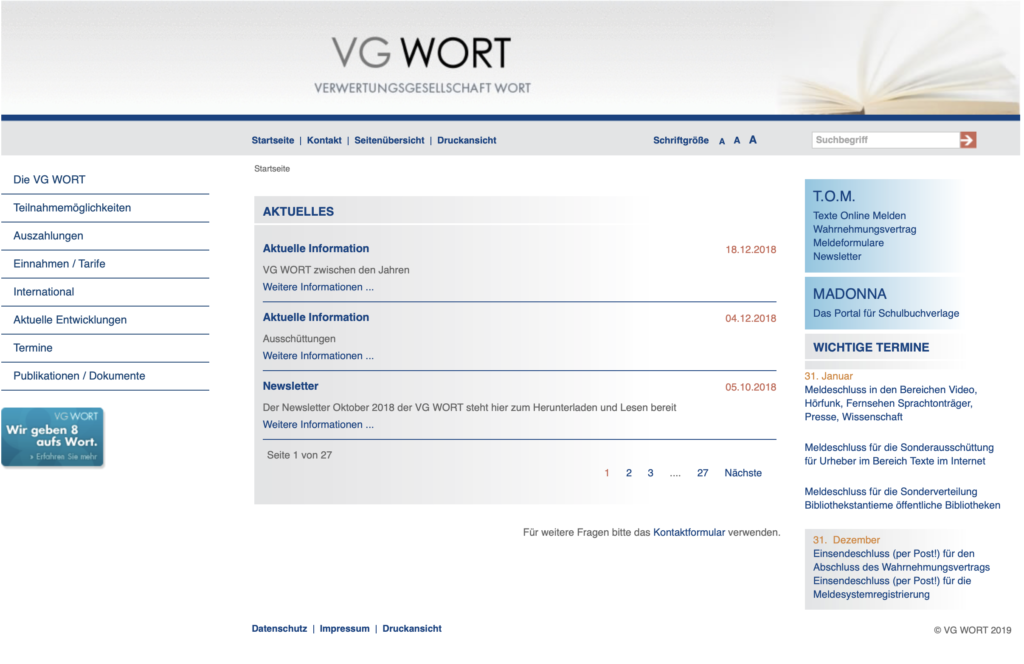Open Druckansicht in the top navigation
Viewport: 1024px width, 664px height.
(x=467, y=140)
